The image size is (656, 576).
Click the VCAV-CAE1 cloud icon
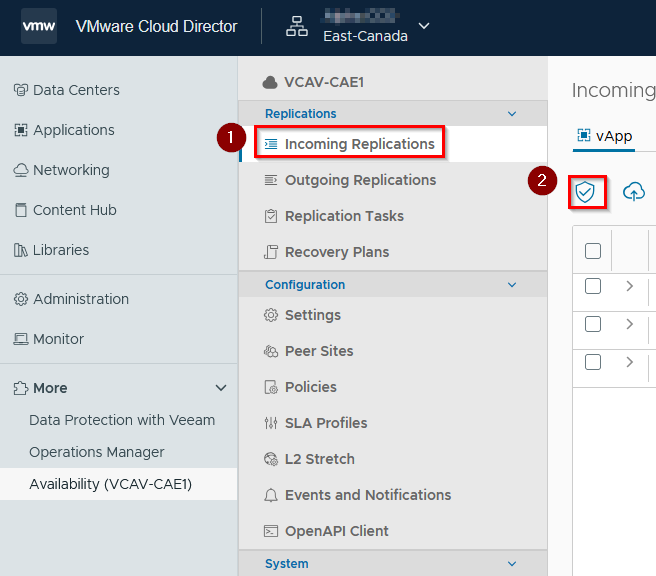point(270,82)
